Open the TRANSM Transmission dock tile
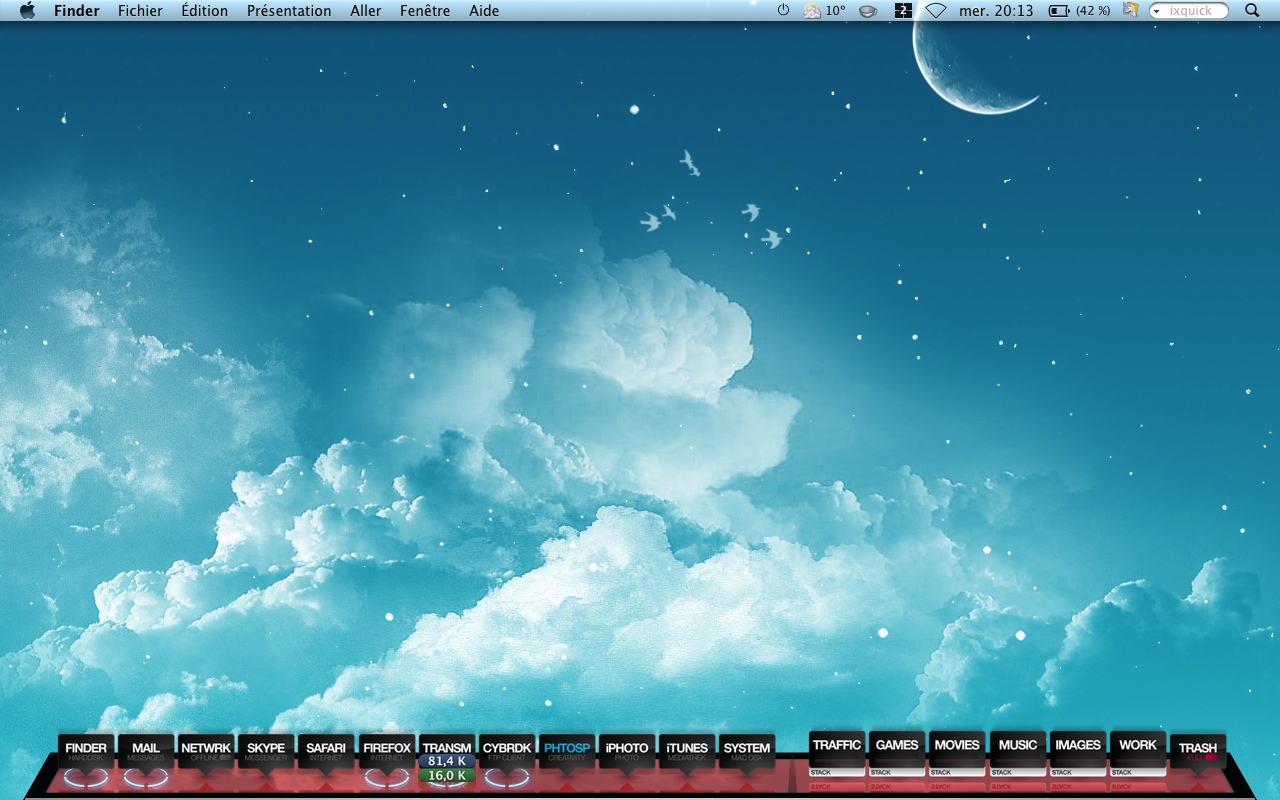Screen dimensions: 1280x800 [x=447, y=746]
